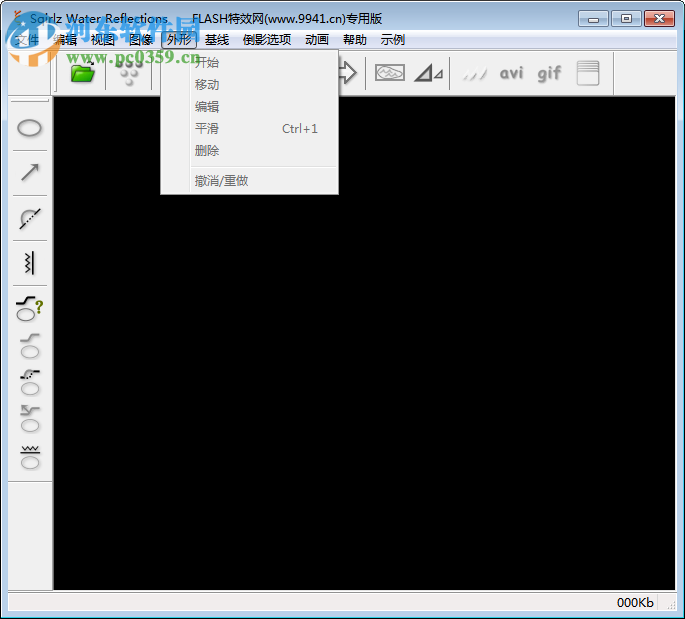The image size is (685, 619).
Task: Open the 示例 menu
Action: click(x=392, y=40)
